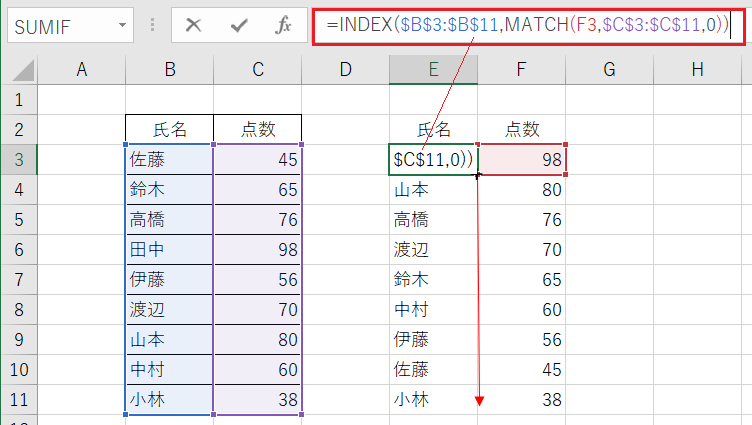Viewport: 752px width, 425px height.
Task: Click empty cell D7
Action: click(345, 280)
